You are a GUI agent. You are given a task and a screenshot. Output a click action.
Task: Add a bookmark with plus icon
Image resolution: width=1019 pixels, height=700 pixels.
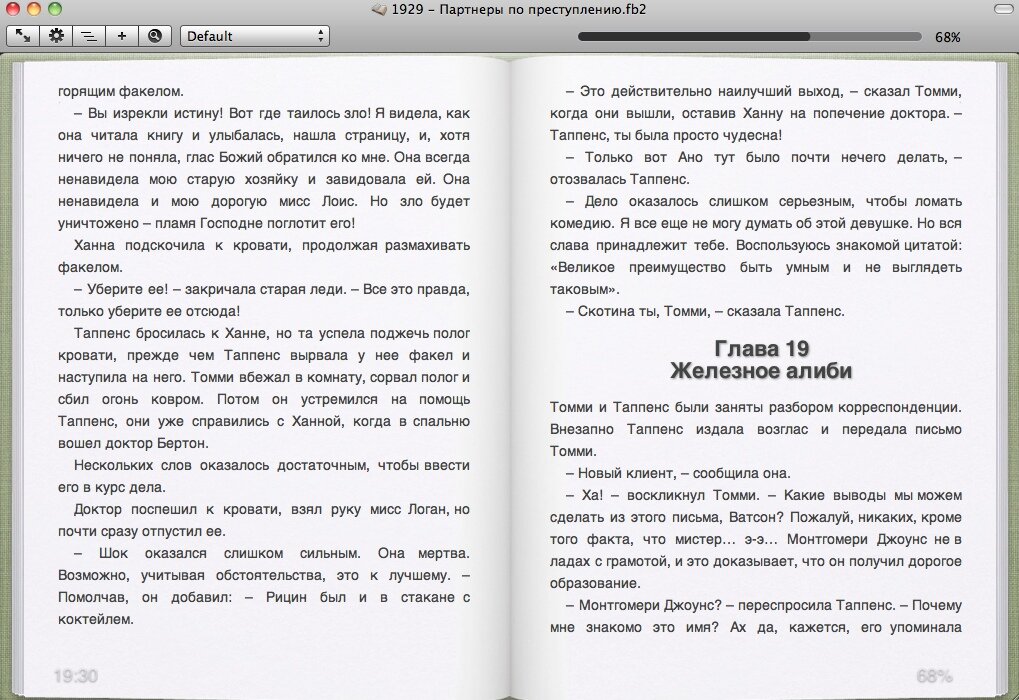[122, 36]
